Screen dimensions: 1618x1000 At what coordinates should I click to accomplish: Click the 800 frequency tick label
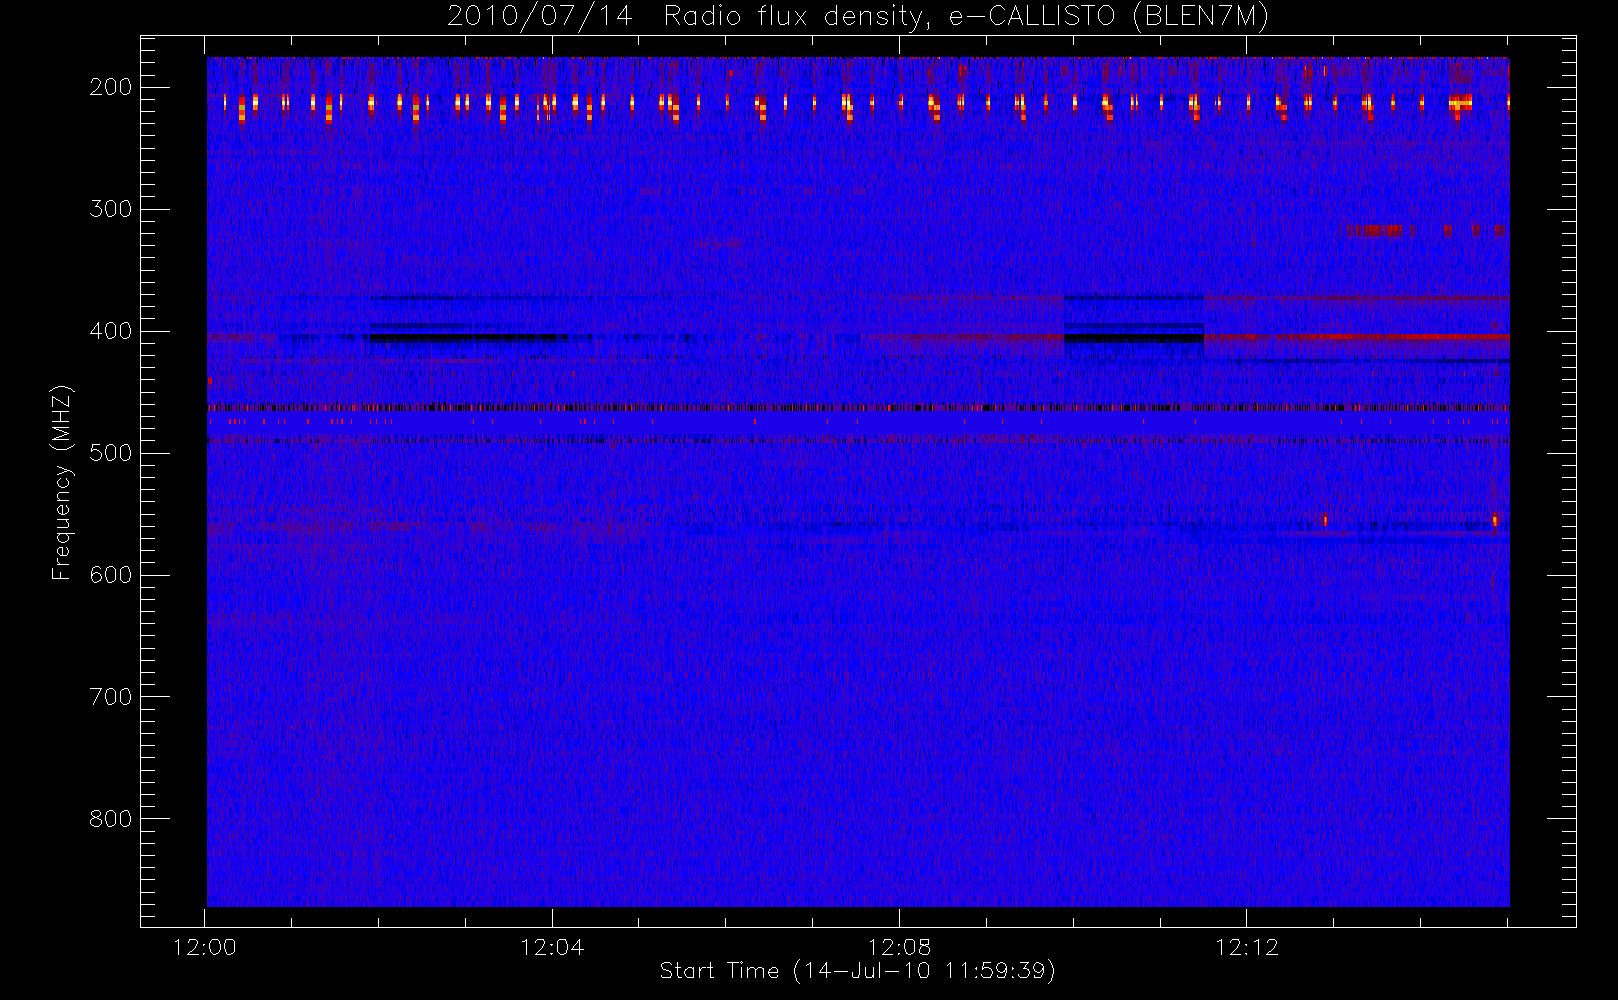point(110,819)
